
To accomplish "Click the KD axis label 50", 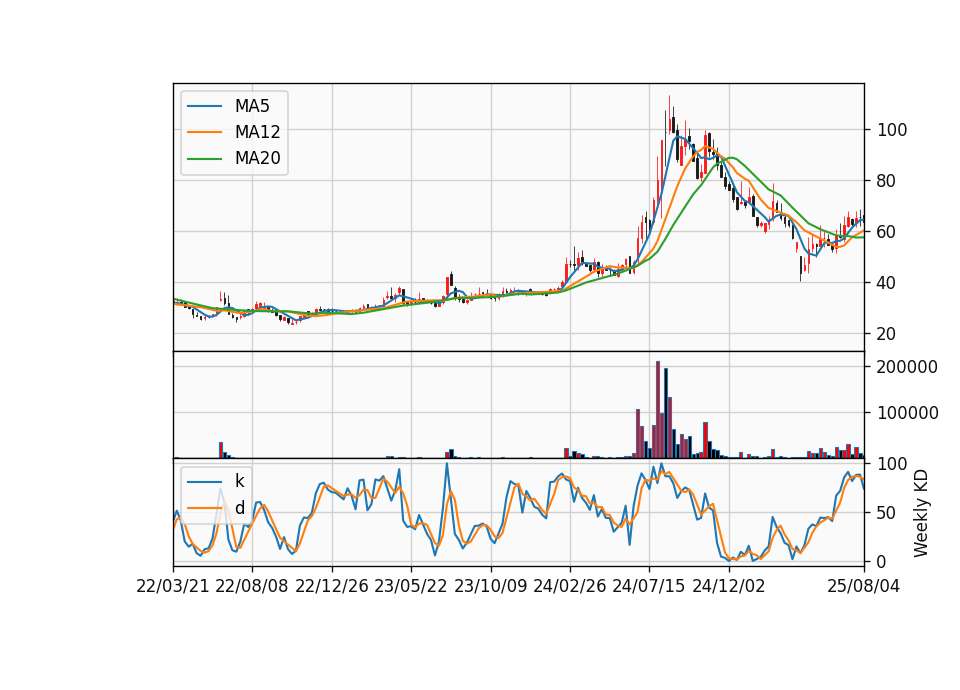I will point(887,512).
